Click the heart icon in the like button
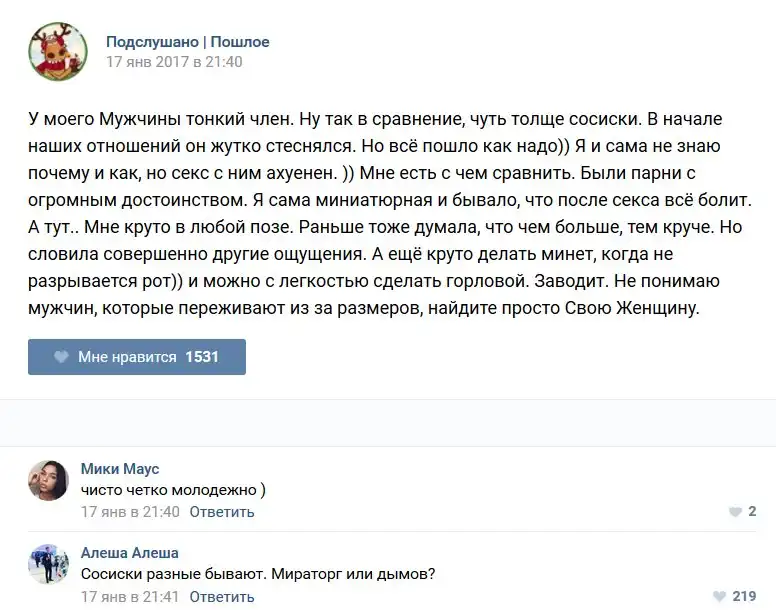The height and width of the screenshot is (610, 776). pyautogui.click(x=61, y=357)
